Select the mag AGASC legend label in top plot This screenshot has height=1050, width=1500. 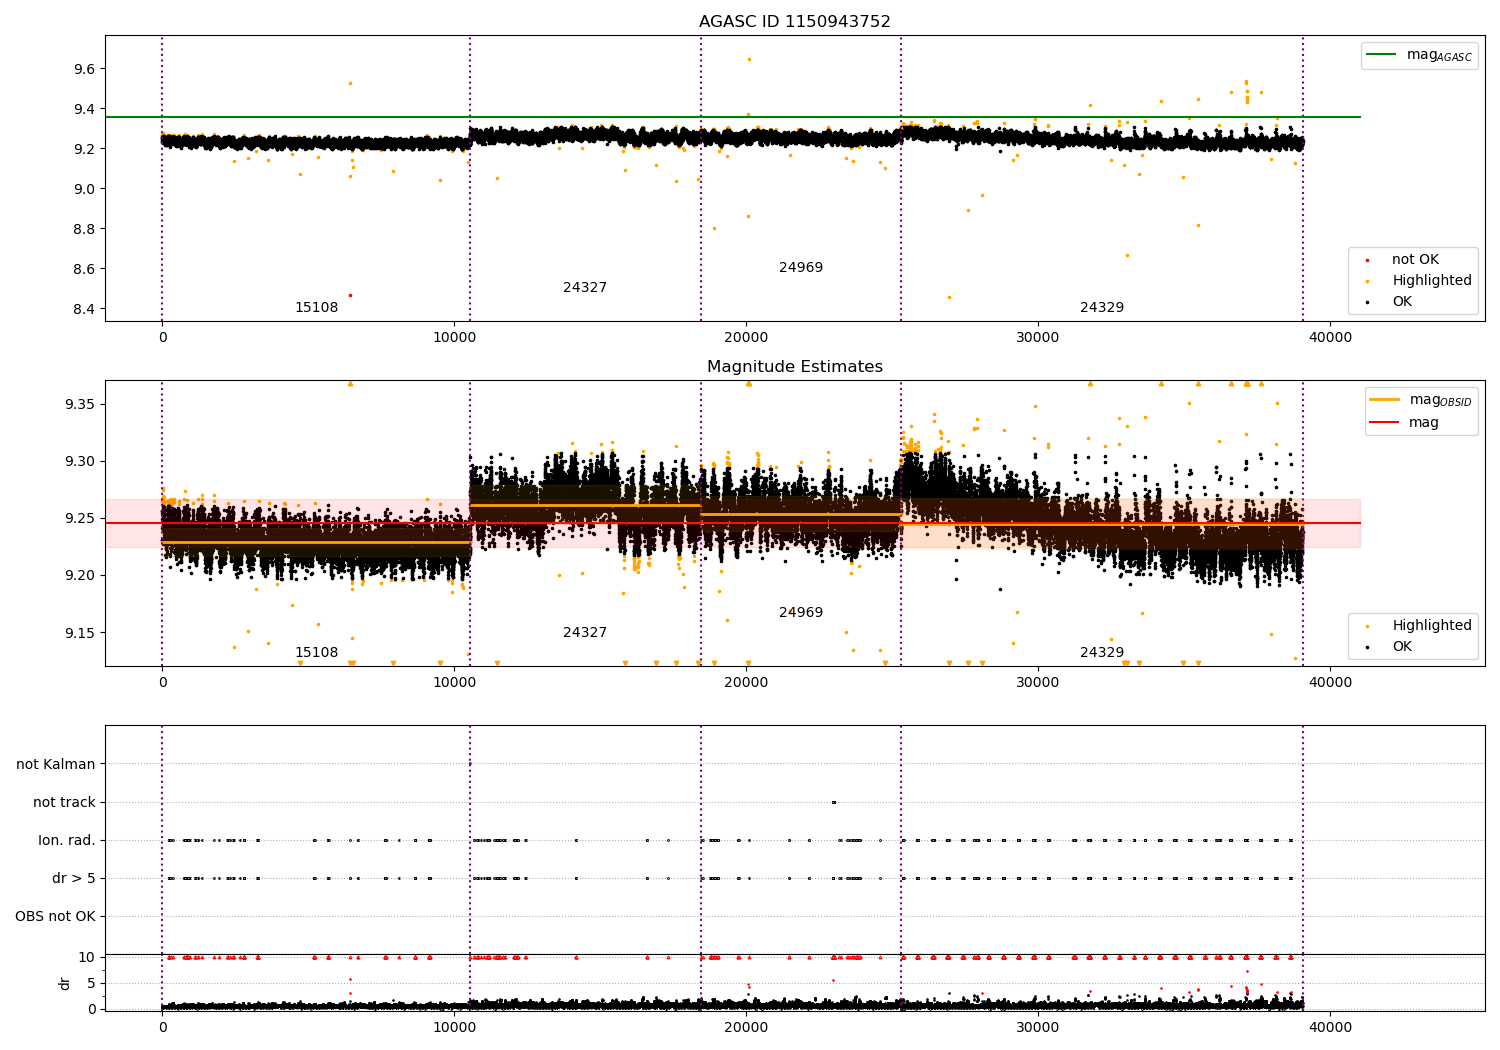click(x=1439, y=55)
